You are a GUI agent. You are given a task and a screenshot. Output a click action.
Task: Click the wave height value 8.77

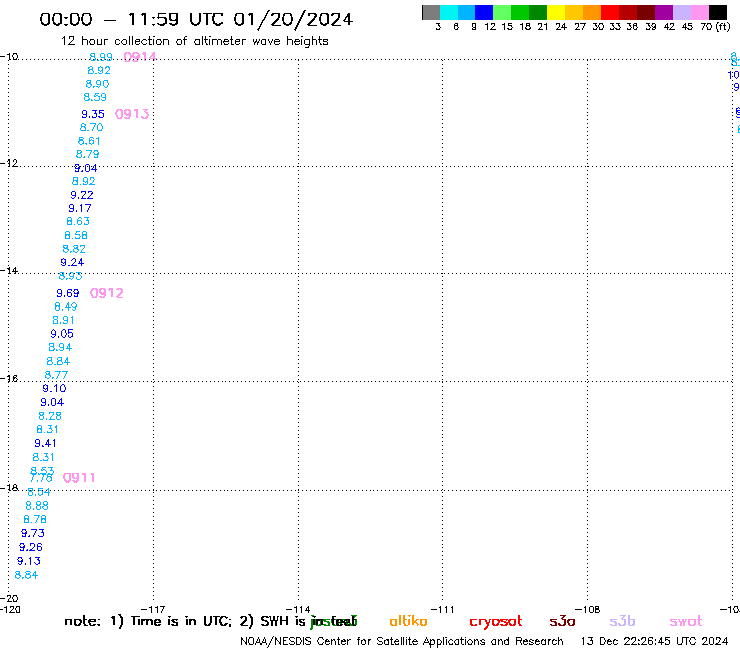(57, 375)
